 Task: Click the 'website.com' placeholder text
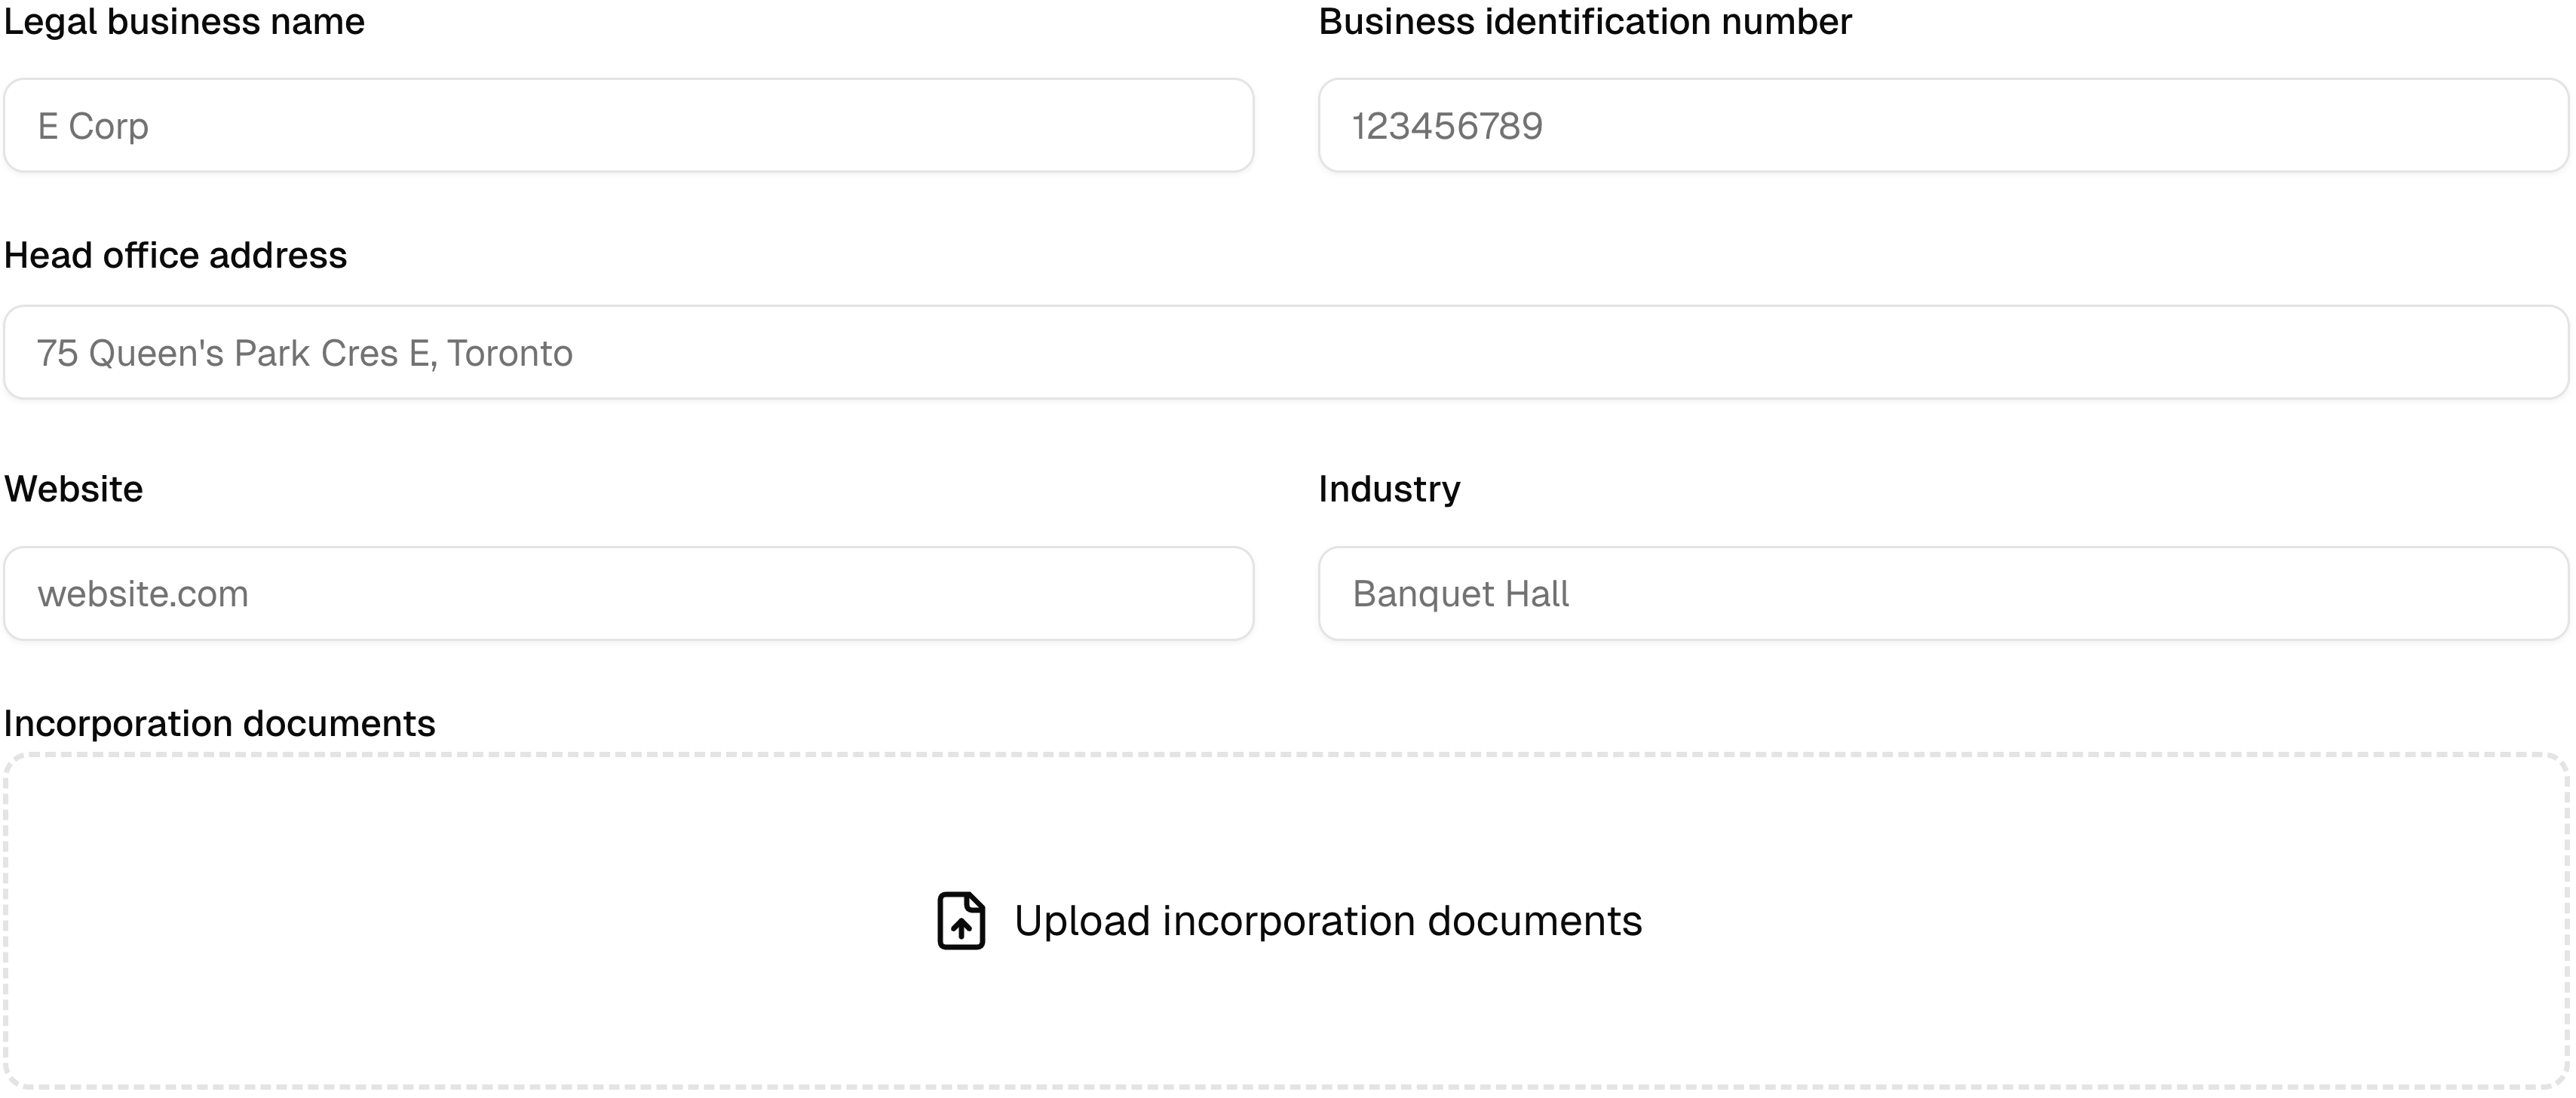143,595
